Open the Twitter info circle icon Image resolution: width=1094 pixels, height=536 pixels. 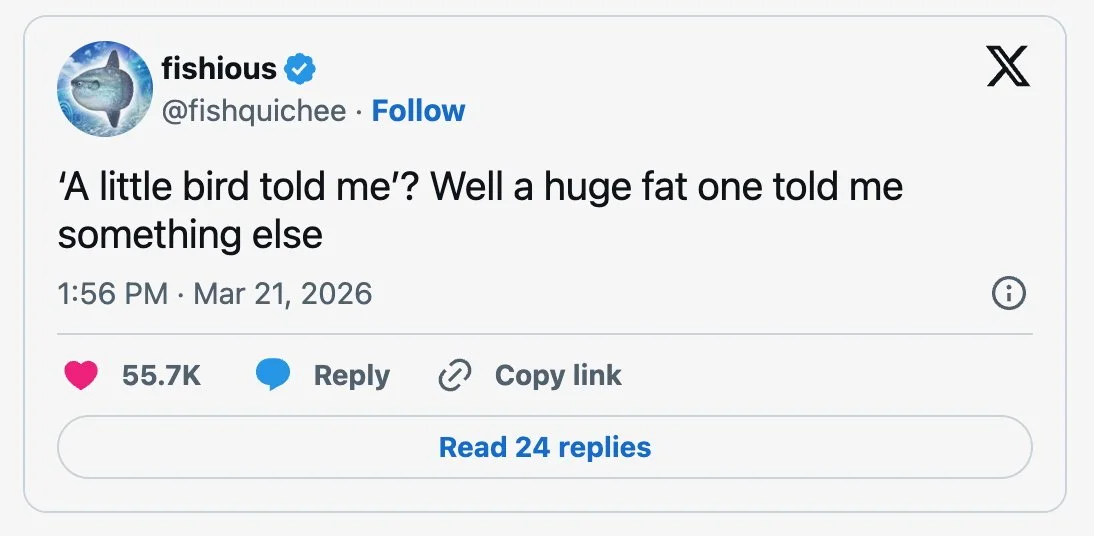tap(1007, 293)
